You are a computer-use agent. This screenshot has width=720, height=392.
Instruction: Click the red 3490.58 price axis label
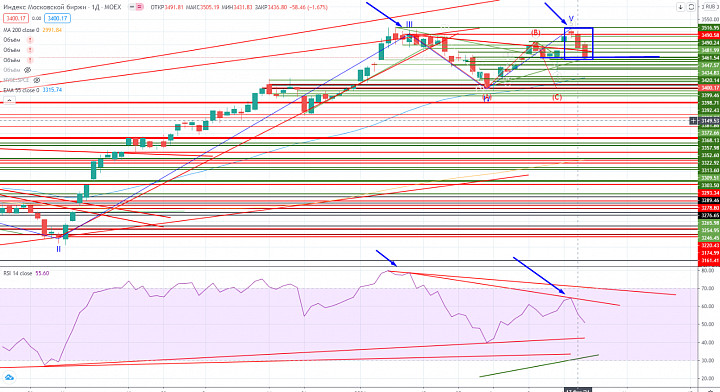[x=709, y=35]
